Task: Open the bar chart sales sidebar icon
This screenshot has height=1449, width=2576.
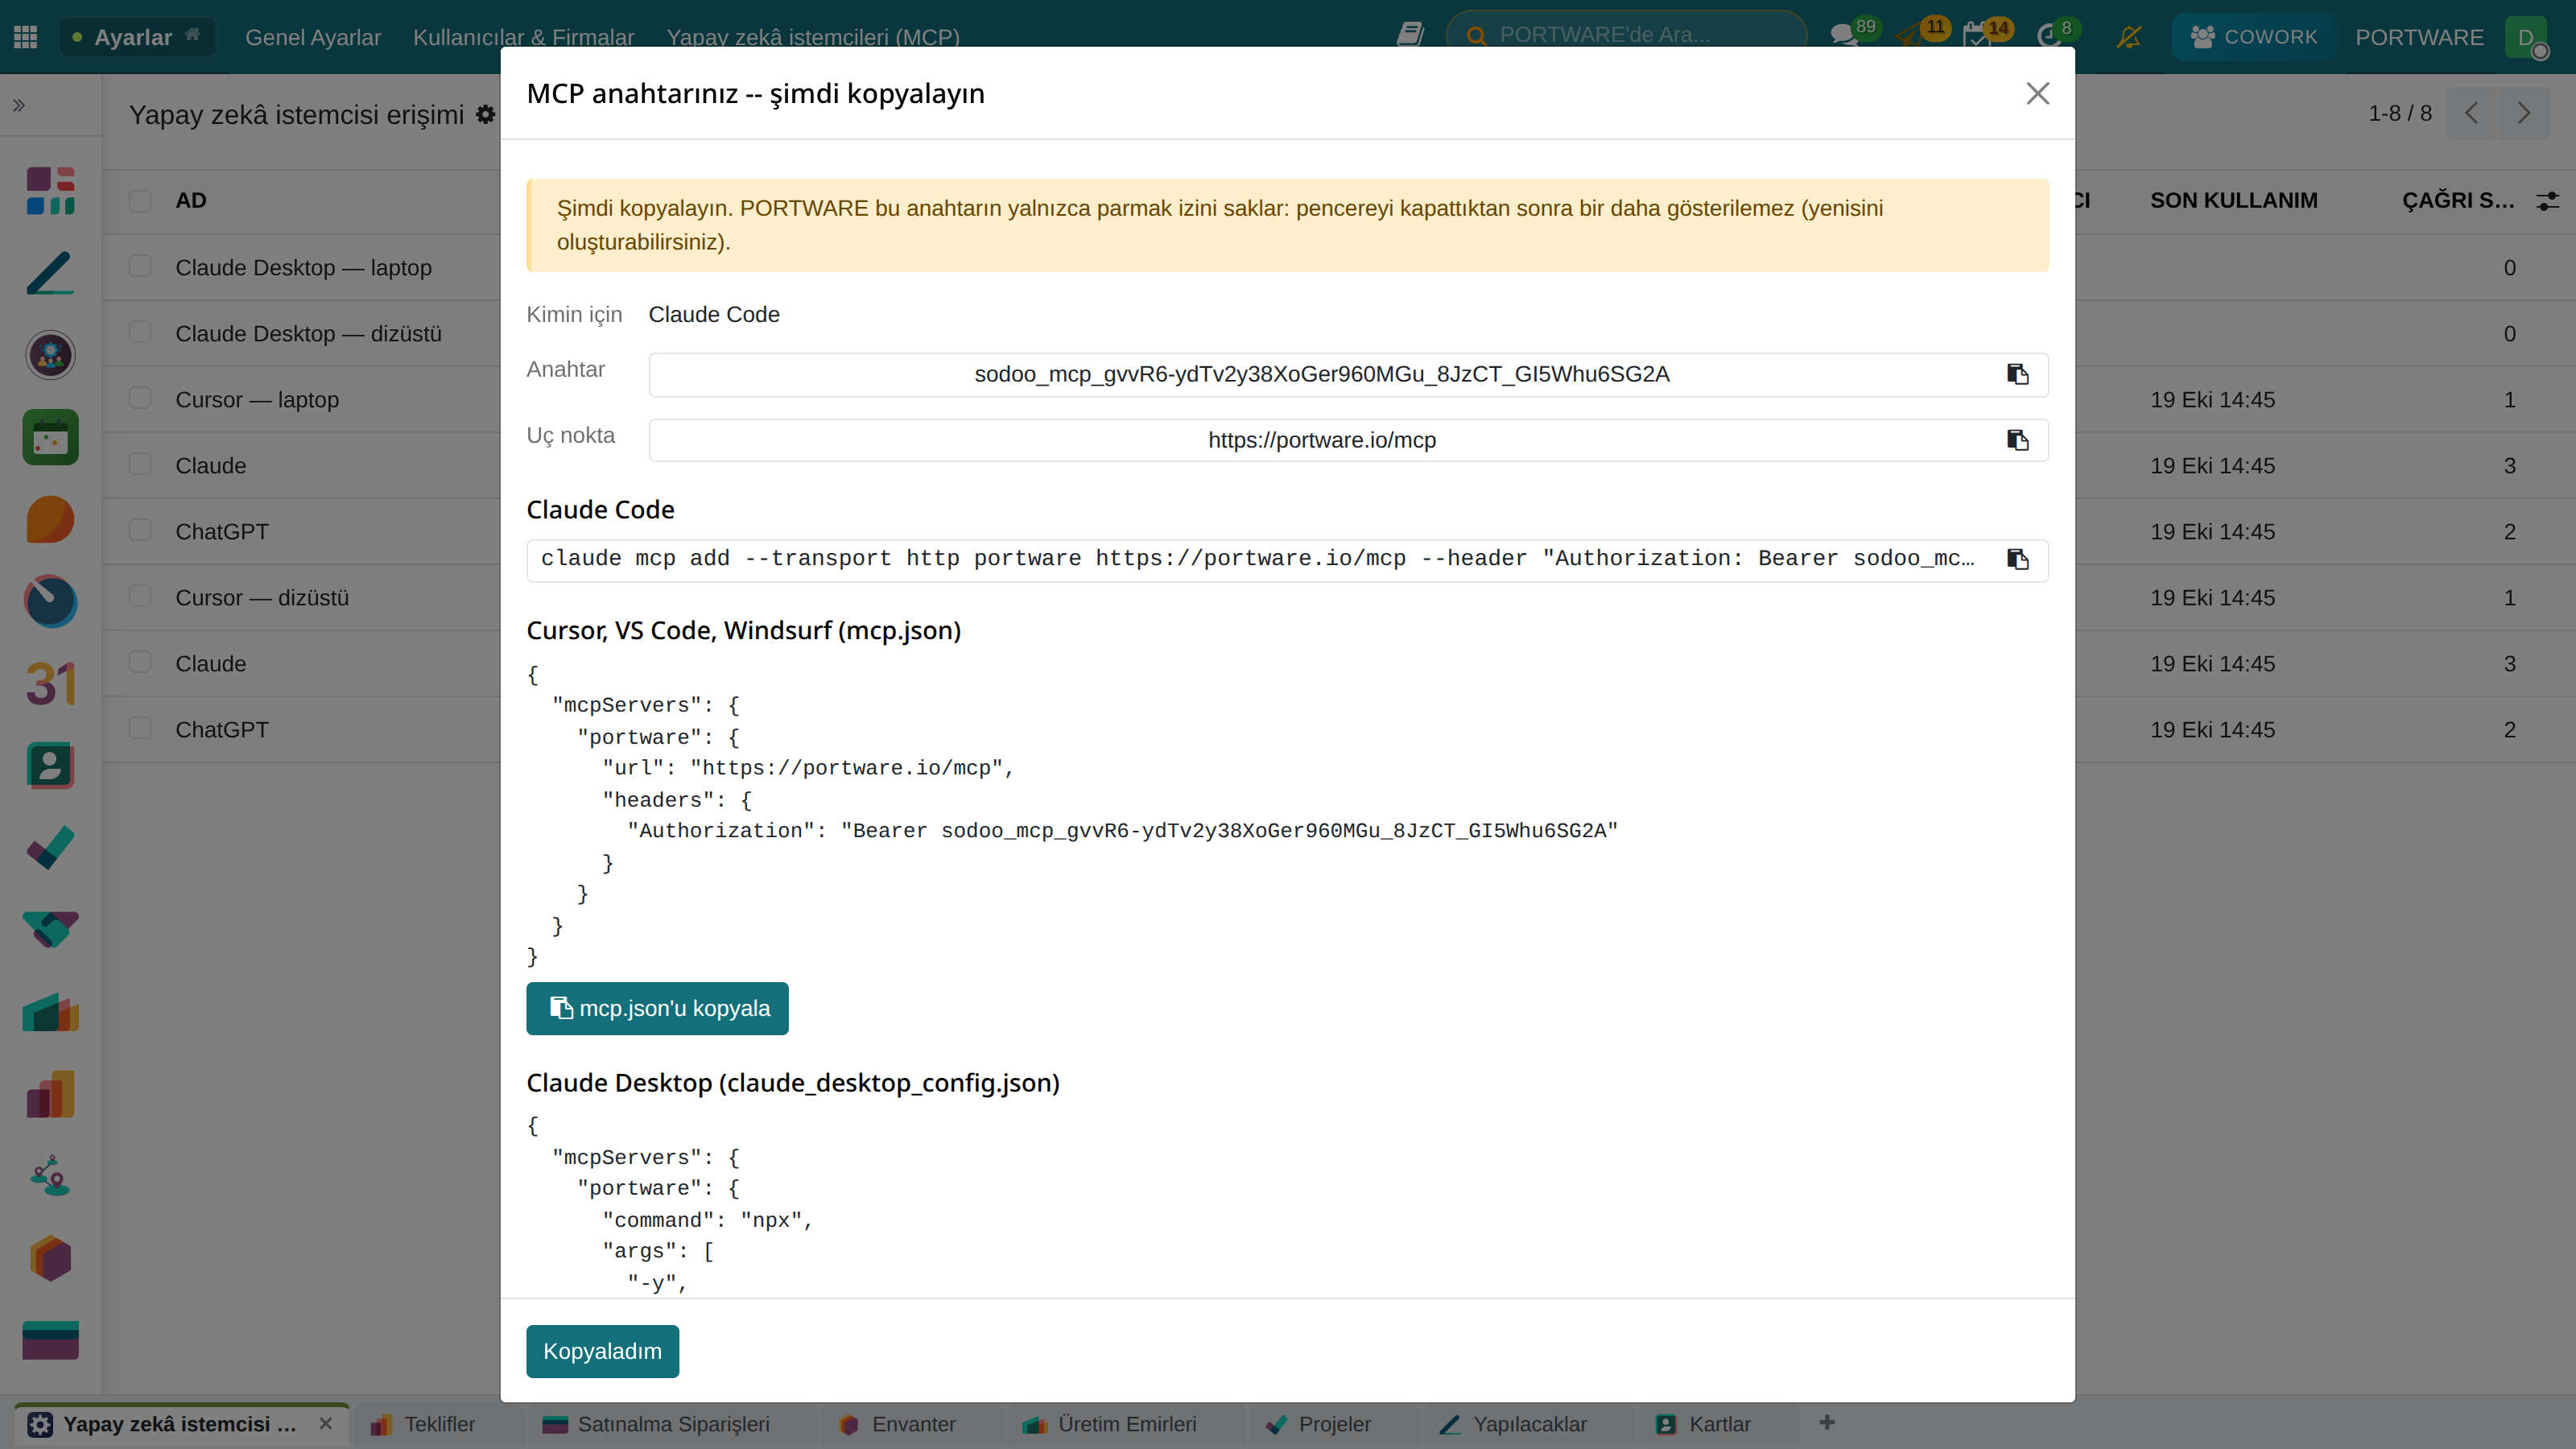Action: 50,1094
